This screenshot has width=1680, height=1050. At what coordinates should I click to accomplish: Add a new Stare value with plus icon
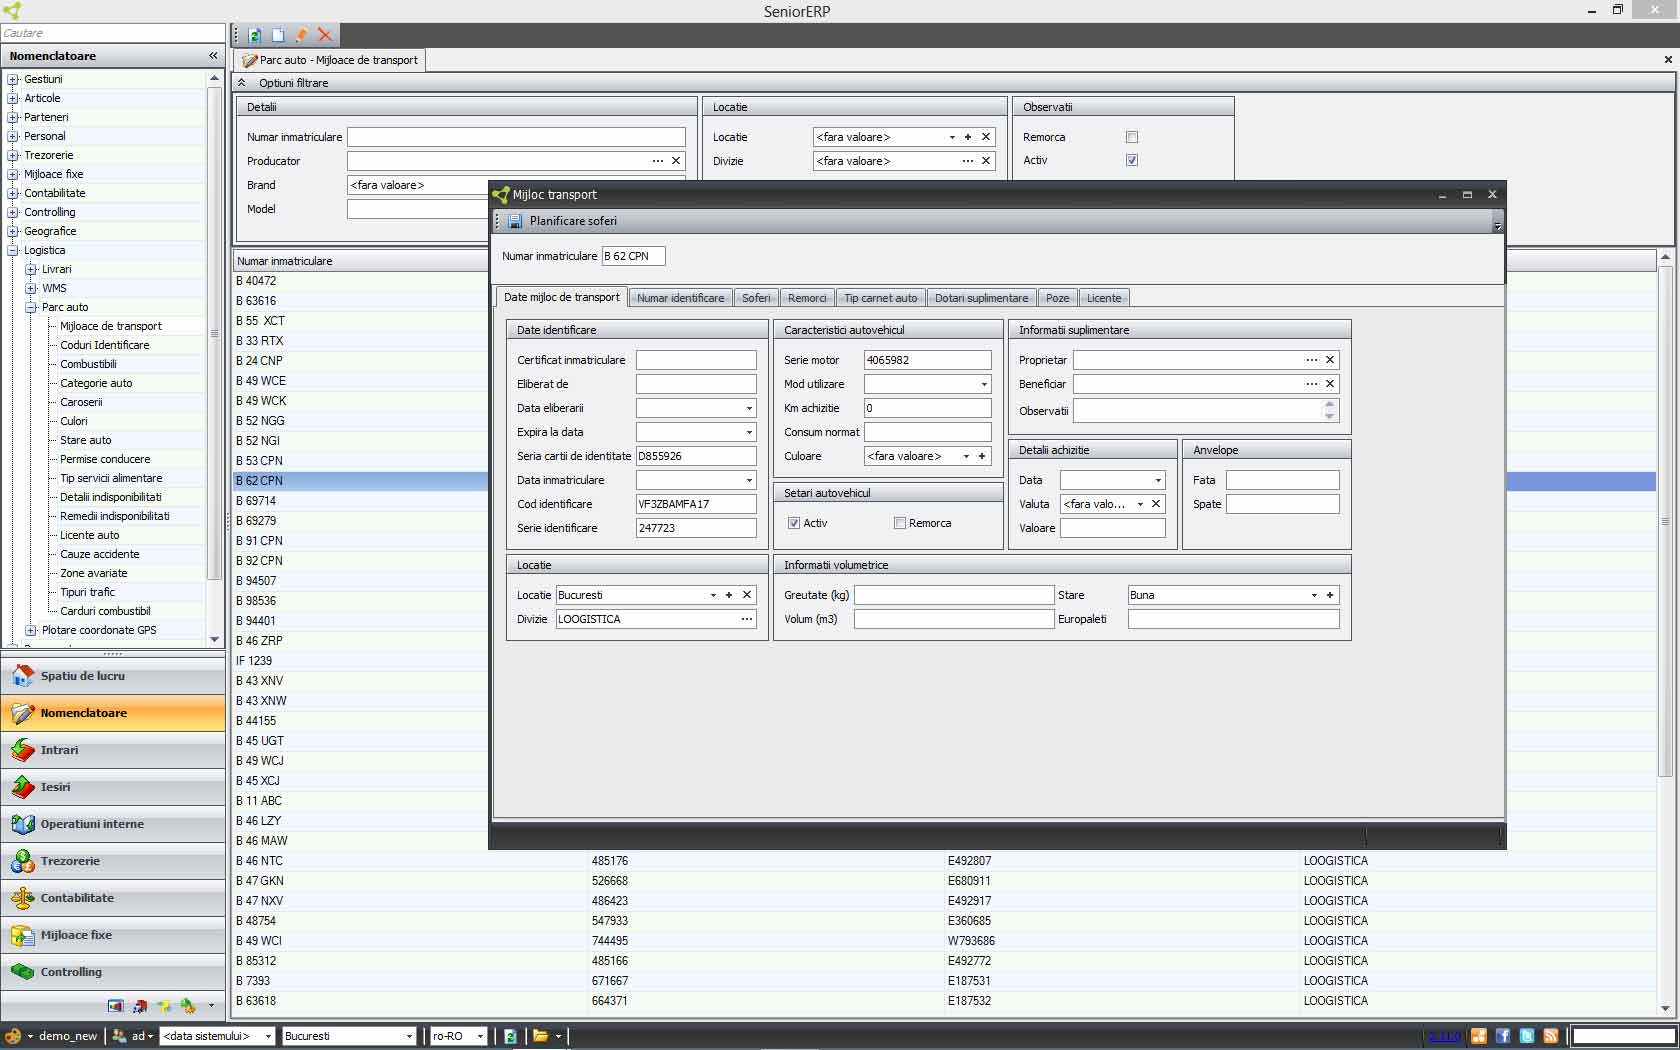click(x=1330, y=595)
